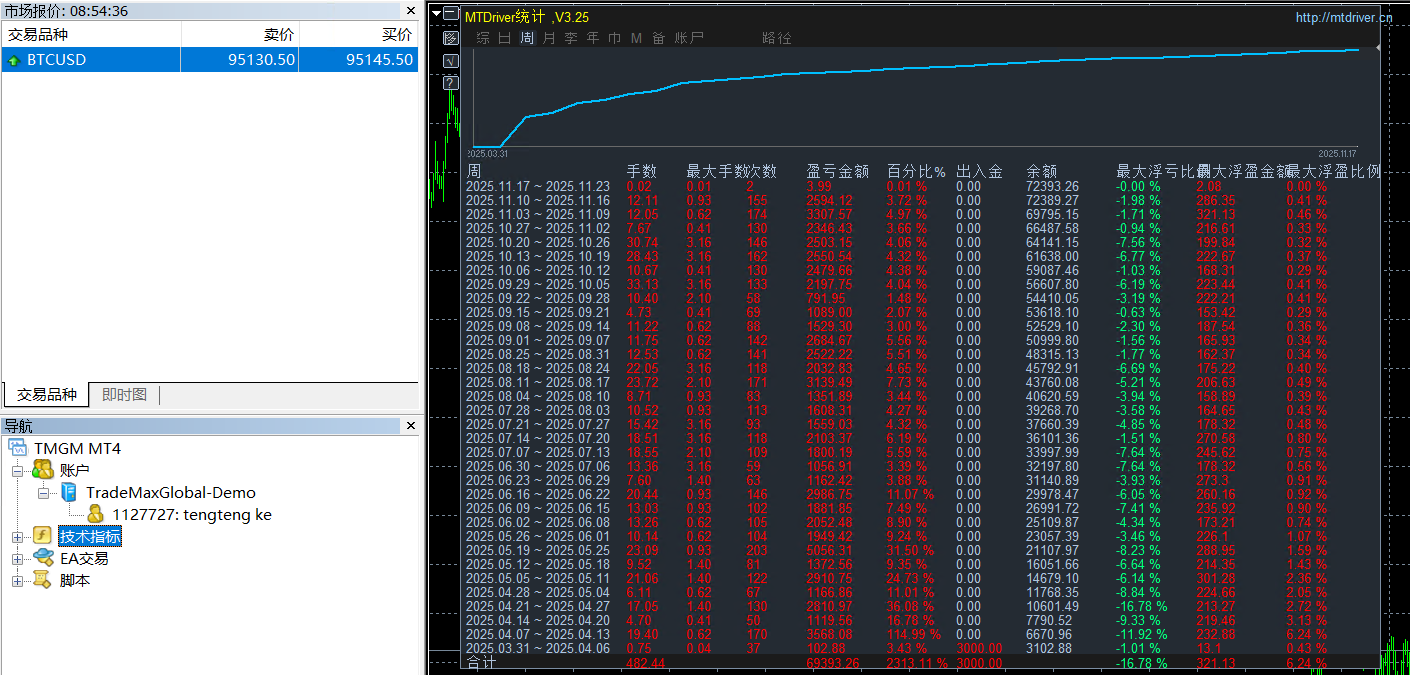Click the TradeMaxGlobal-Demo server icon
The image size is (1410, 675).
pos(69,492)
